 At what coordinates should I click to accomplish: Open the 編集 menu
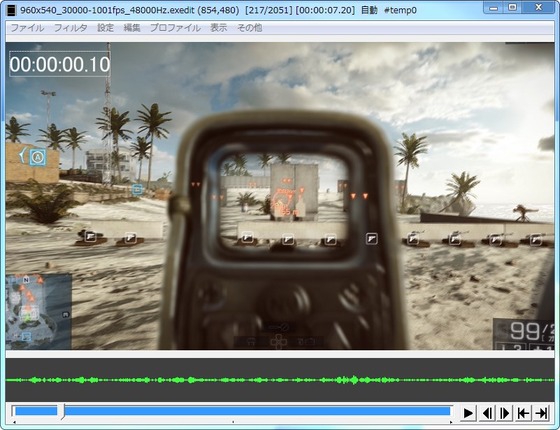click(132, 28)
